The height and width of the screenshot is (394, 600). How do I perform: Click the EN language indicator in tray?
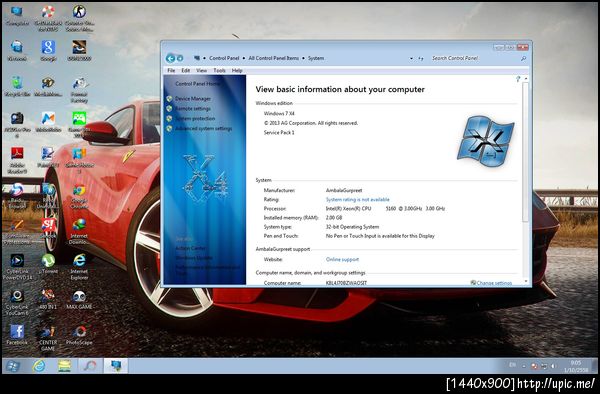click(512, 365)
